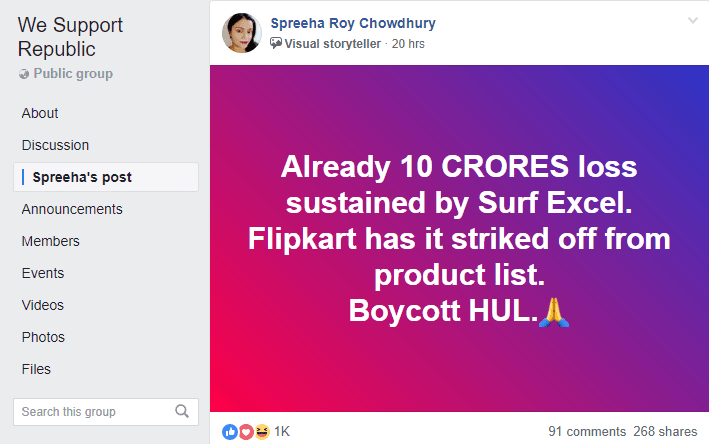Image resolution: width=709 pixels, height=444 pixels.
Task: Click the Public group globe icon
Action: [x=24, y=74]
